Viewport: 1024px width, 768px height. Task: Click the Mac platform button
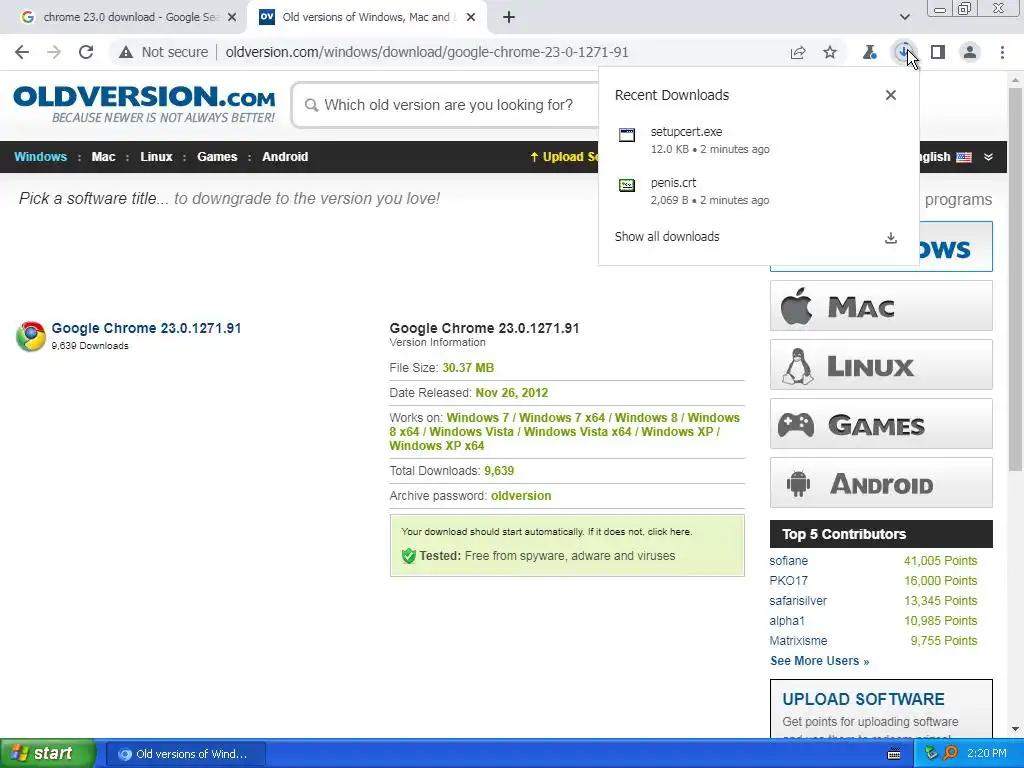(x=881, y=306)
